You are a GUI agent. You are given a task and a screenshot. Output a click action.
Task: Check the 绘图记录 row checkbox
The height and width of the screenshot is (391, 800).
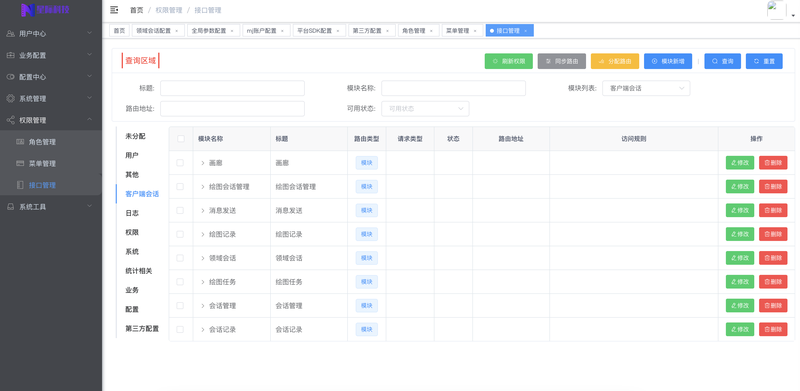(180, 234)
